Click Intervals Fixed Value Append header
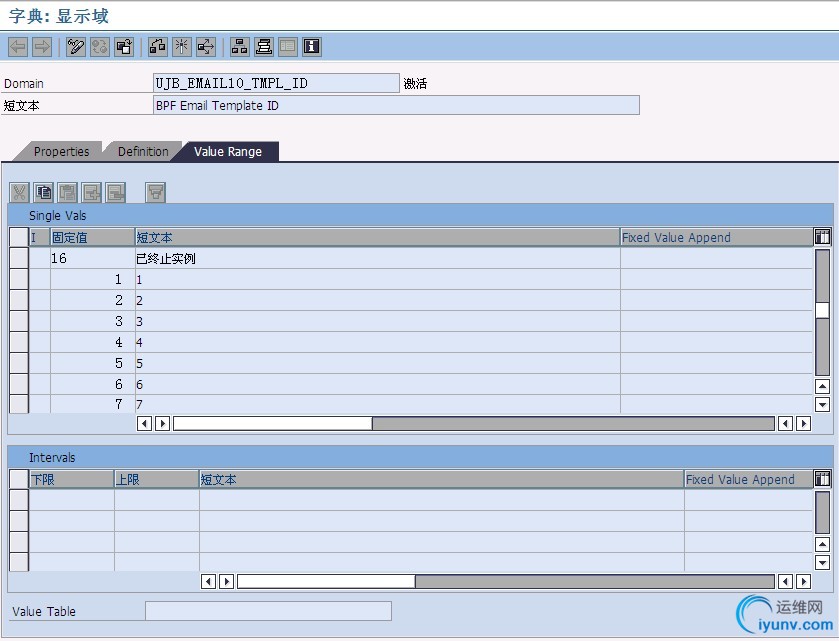 748,479
